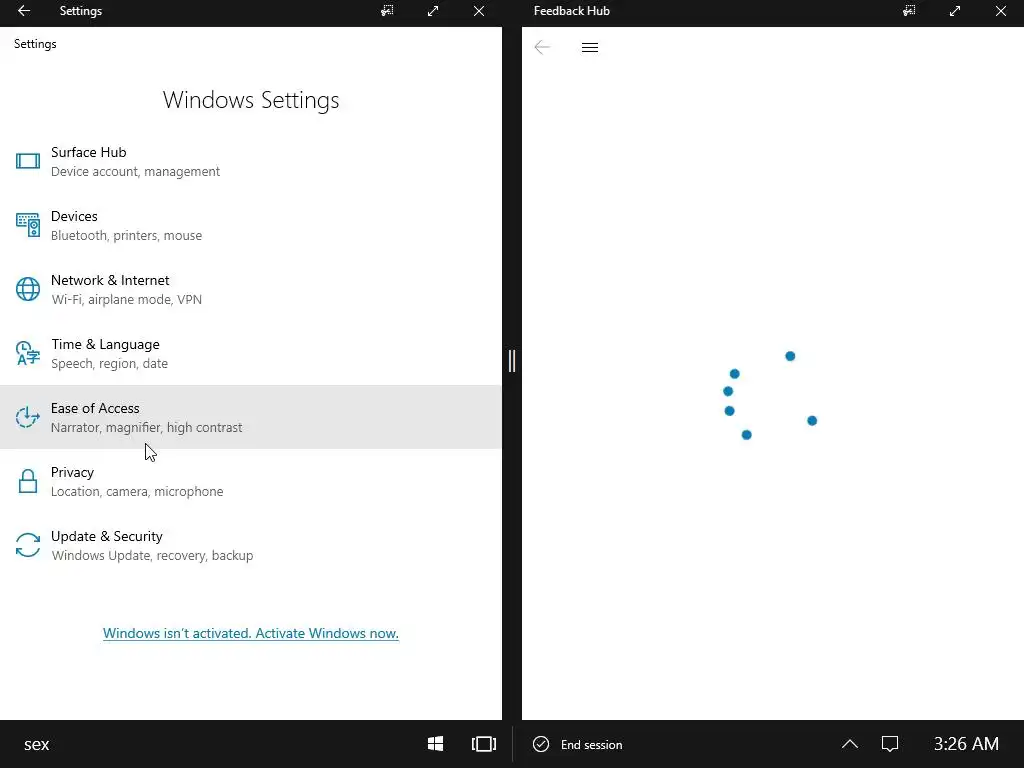Image resolution: width=1024 pixels, height=768 pixels.
Task: Click the Ease of Access icon
Action: (28, 417)
